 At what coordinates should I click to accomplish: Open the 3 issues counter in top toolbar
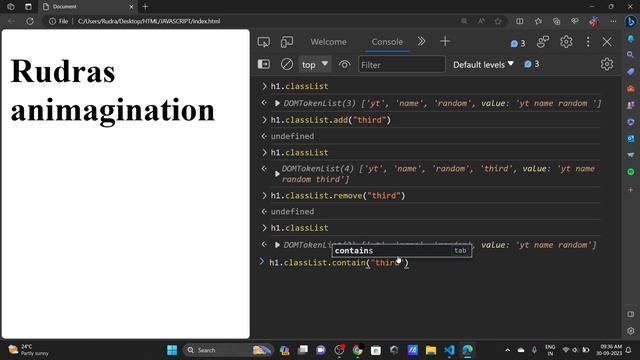(x=518, y=43)
